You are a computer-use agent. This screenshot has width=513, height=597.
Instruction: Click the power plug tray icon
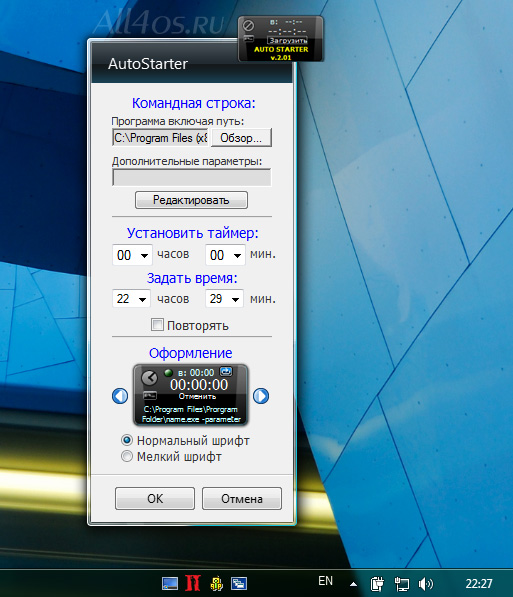point(377,583)
